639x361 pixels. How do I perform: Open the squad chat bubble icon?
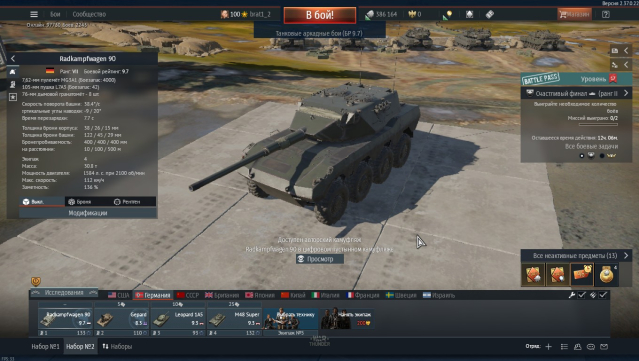point(591,346)
